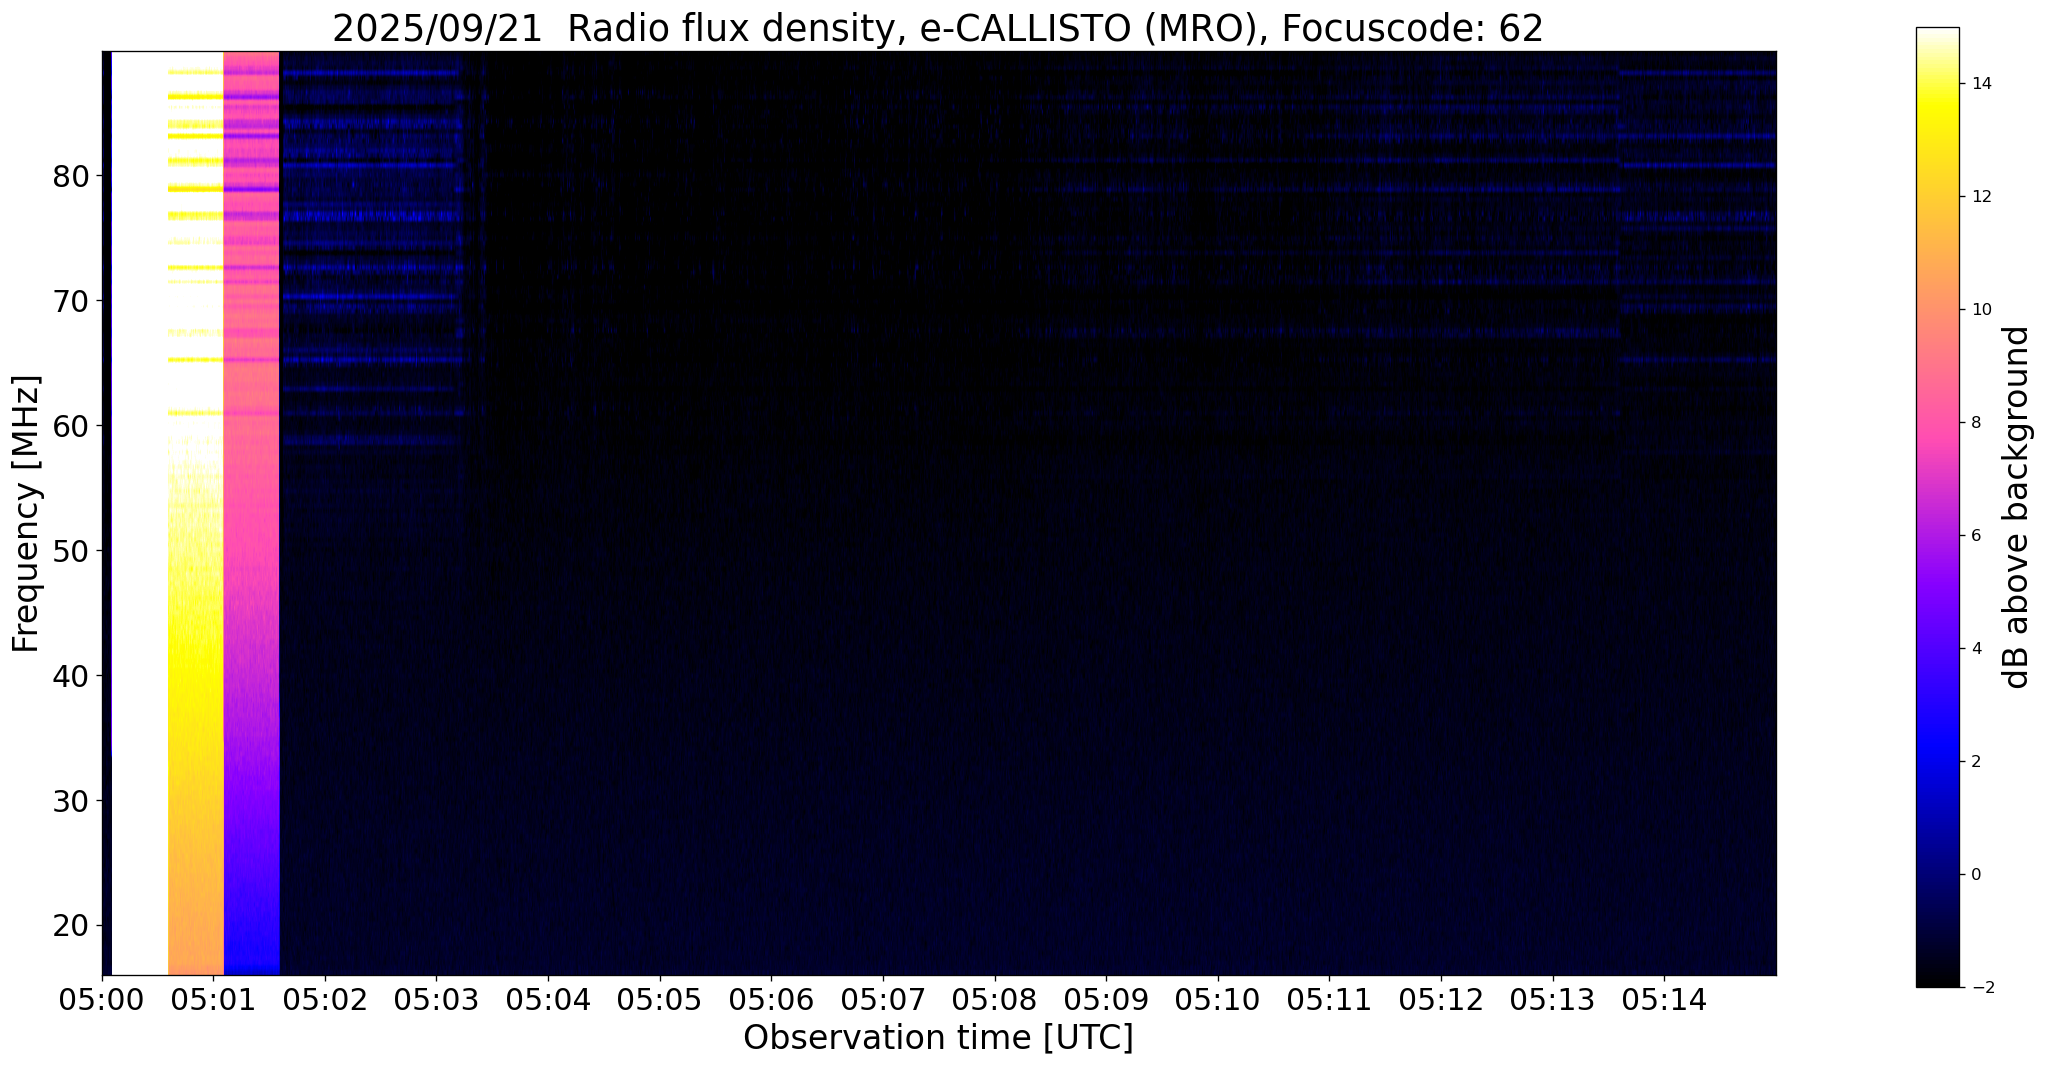Click the 14 colorbar tick label

click(1980, 84)
